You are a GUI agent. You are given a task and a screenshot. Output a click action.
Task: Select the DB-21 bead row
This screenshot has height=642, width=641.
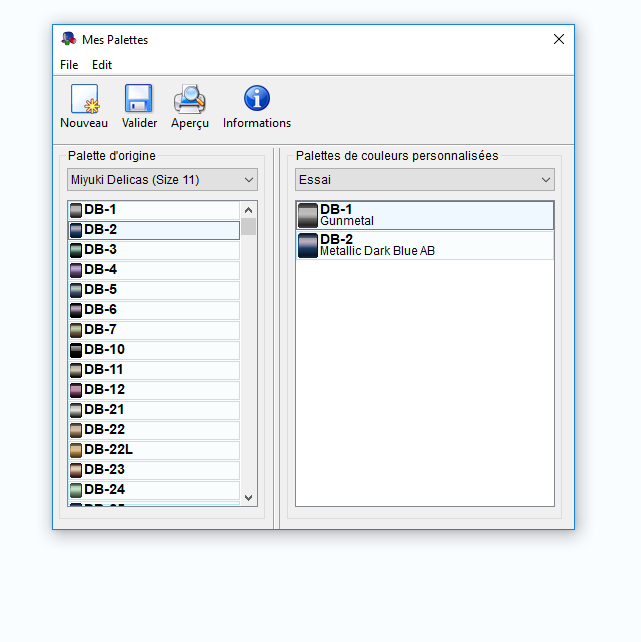coord(154,411)
